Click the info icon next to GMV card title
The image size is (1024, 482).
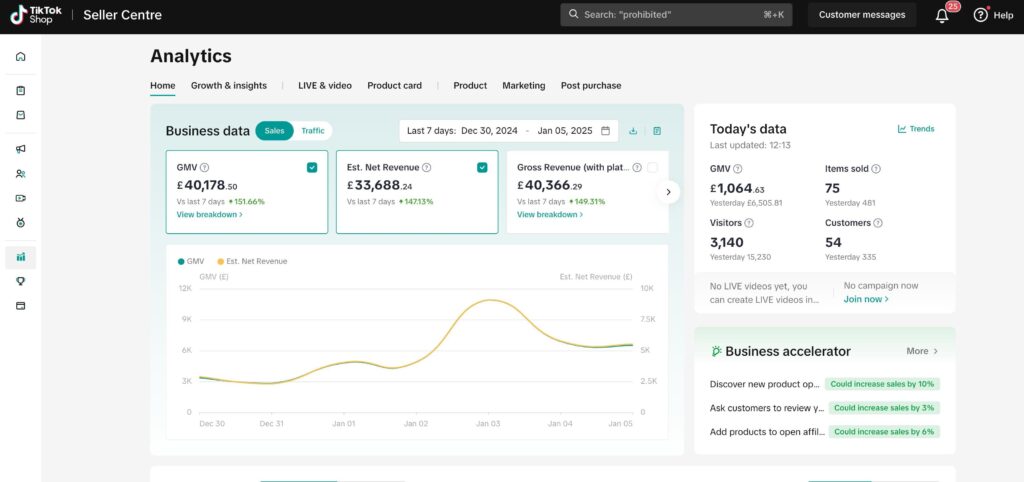205,168
